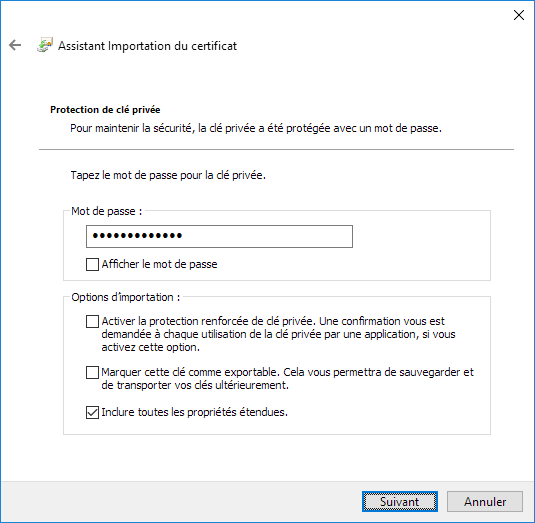Image resolution: width=535 pixels, height=523 pixels.
Task: Close the certificate import dialog with X
Action: [x=519, y=15]
